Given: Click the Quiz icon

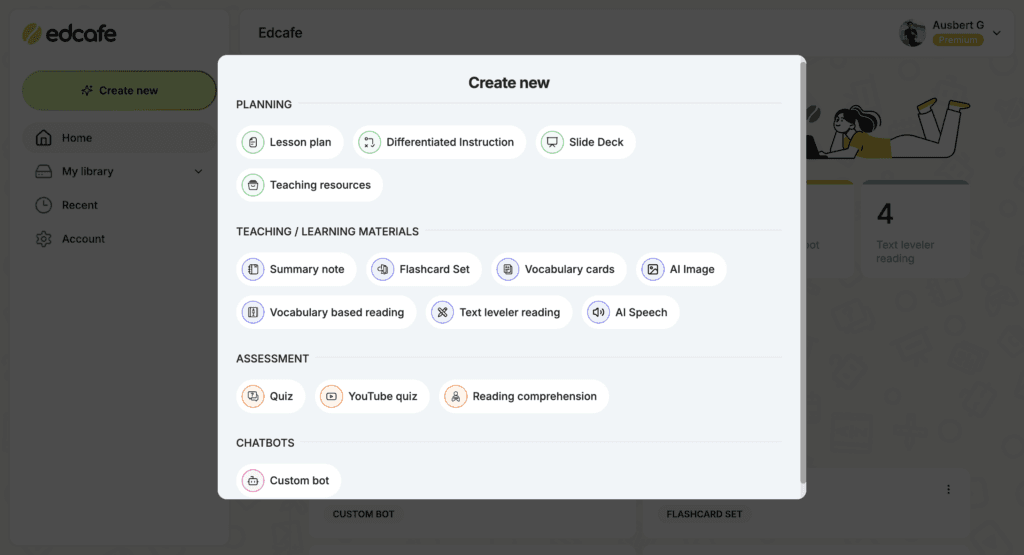Looking at the screenshot, I should tap(253, 396).
